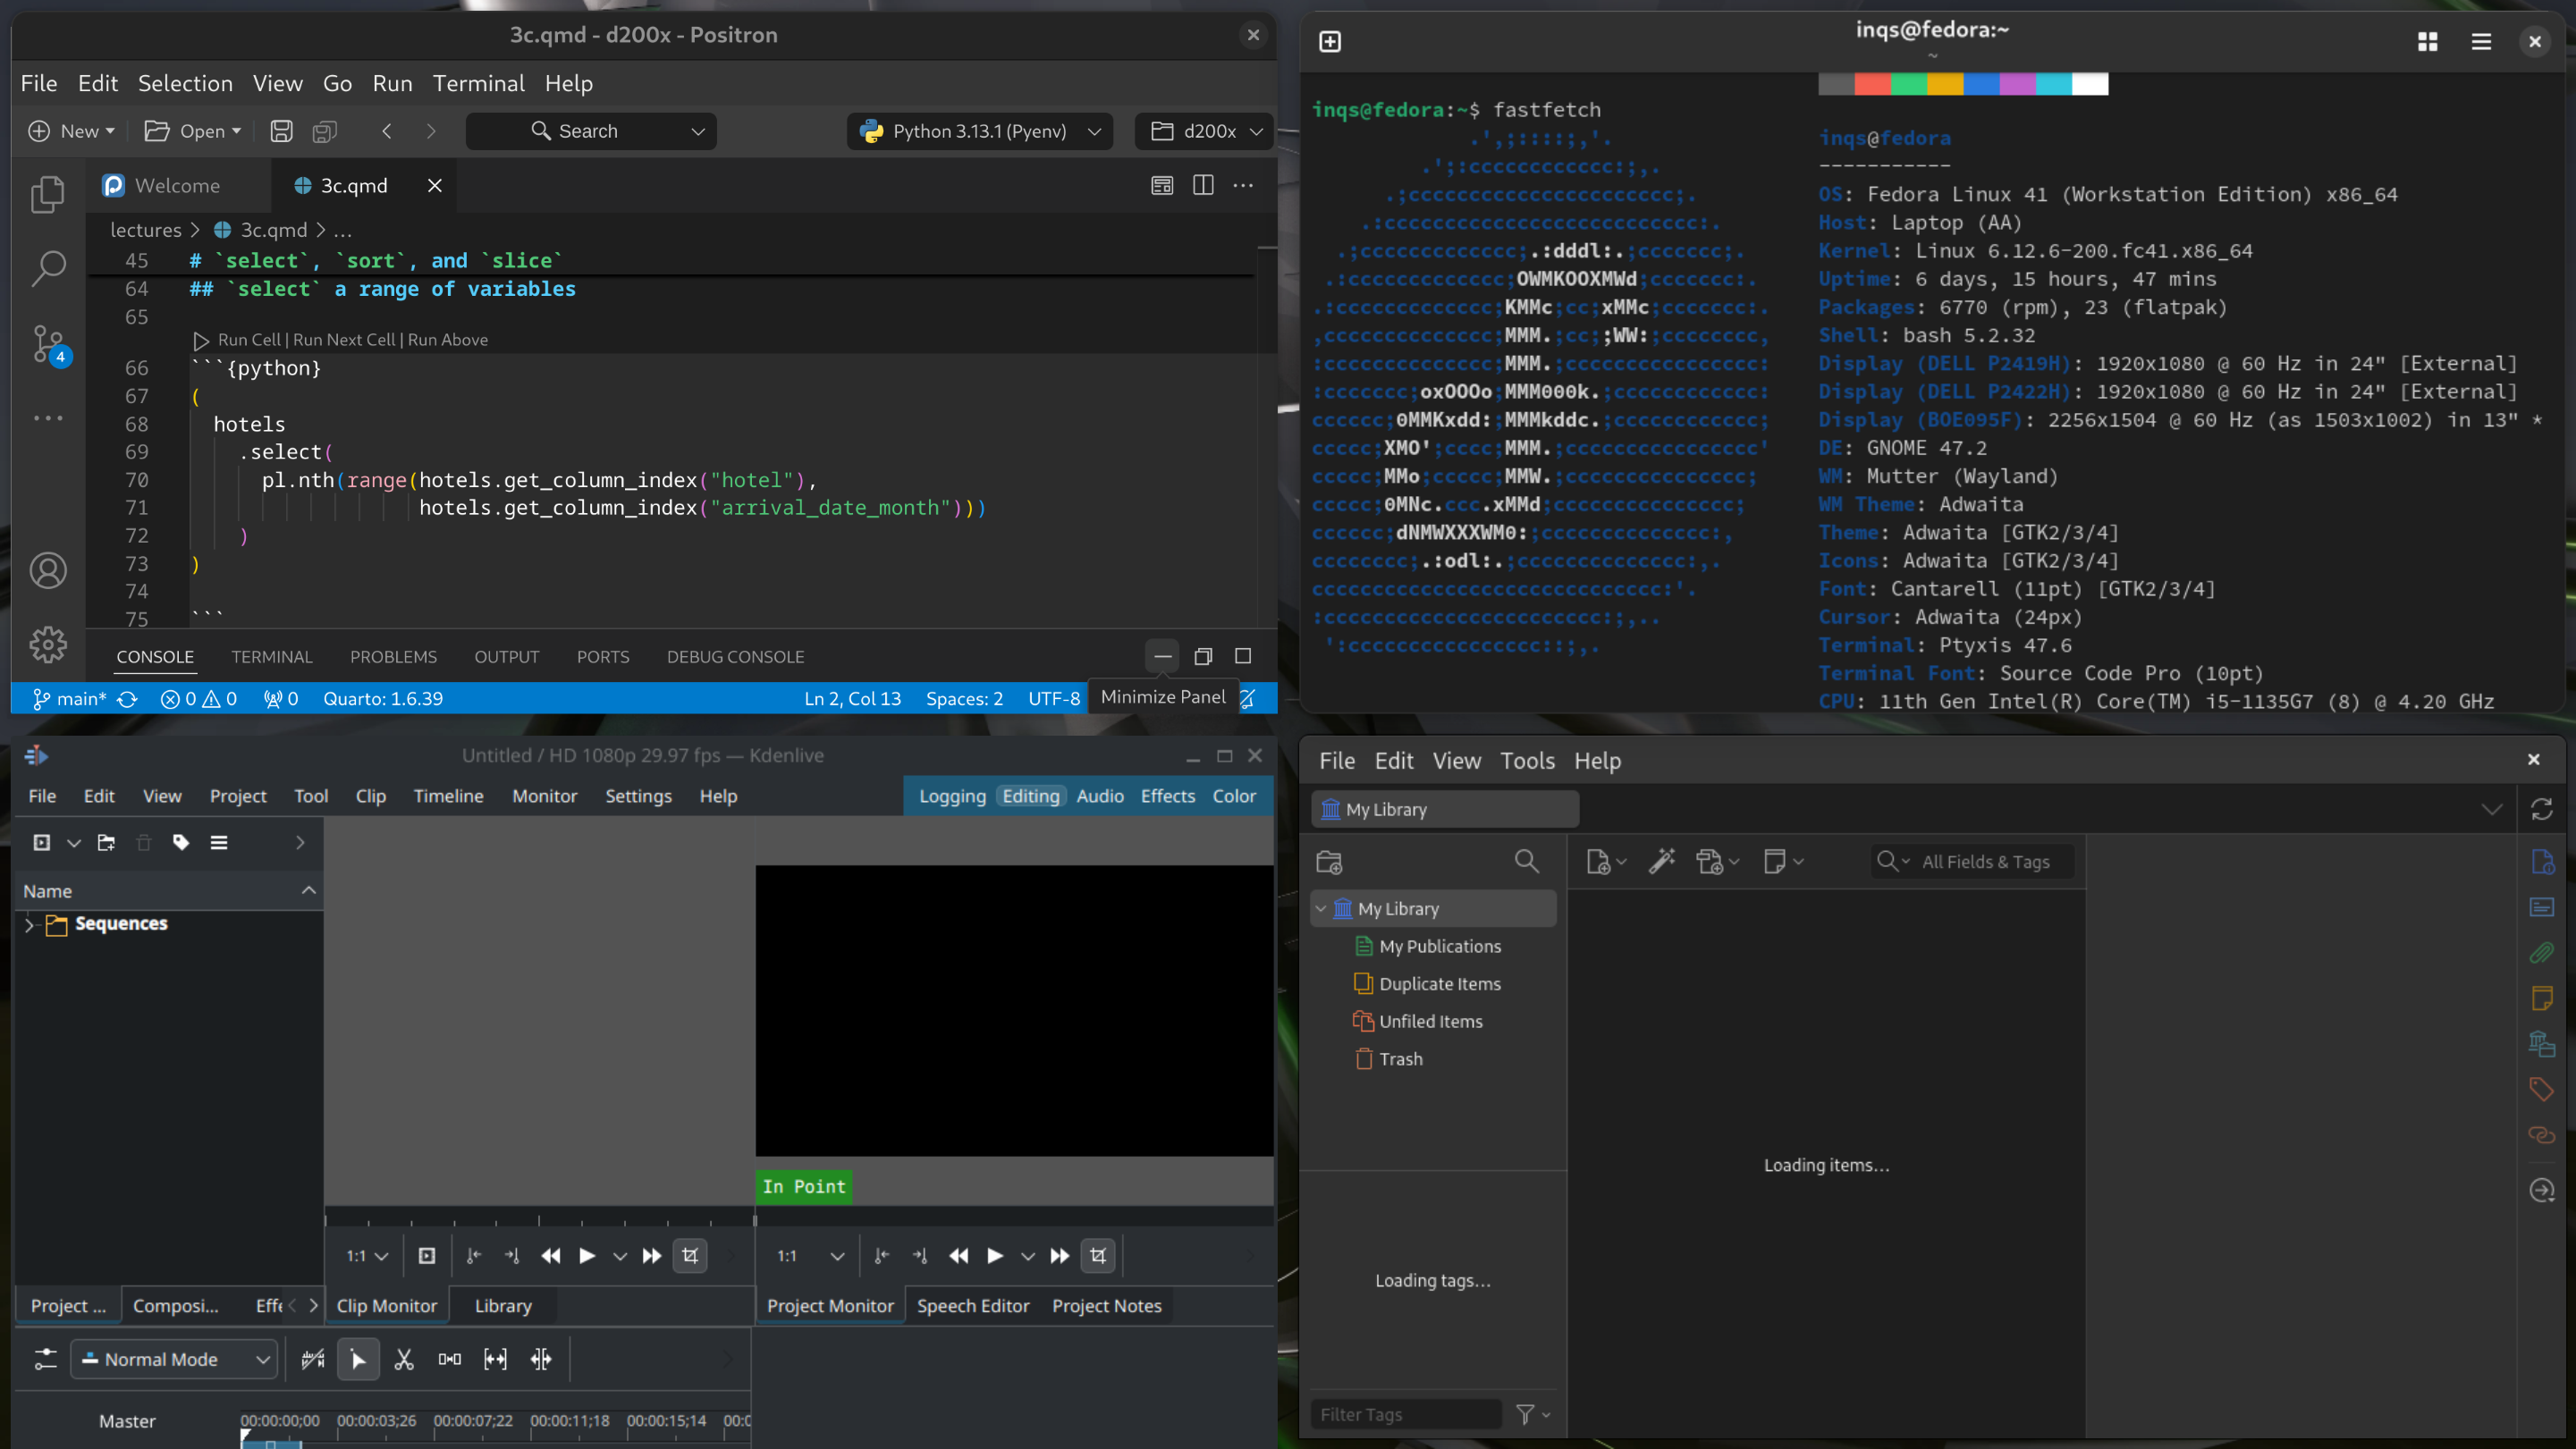Viewport: 2576px width, 1449px height.
Task: Select Kdenlive's spacer tool
Action: click(450, 1359)
